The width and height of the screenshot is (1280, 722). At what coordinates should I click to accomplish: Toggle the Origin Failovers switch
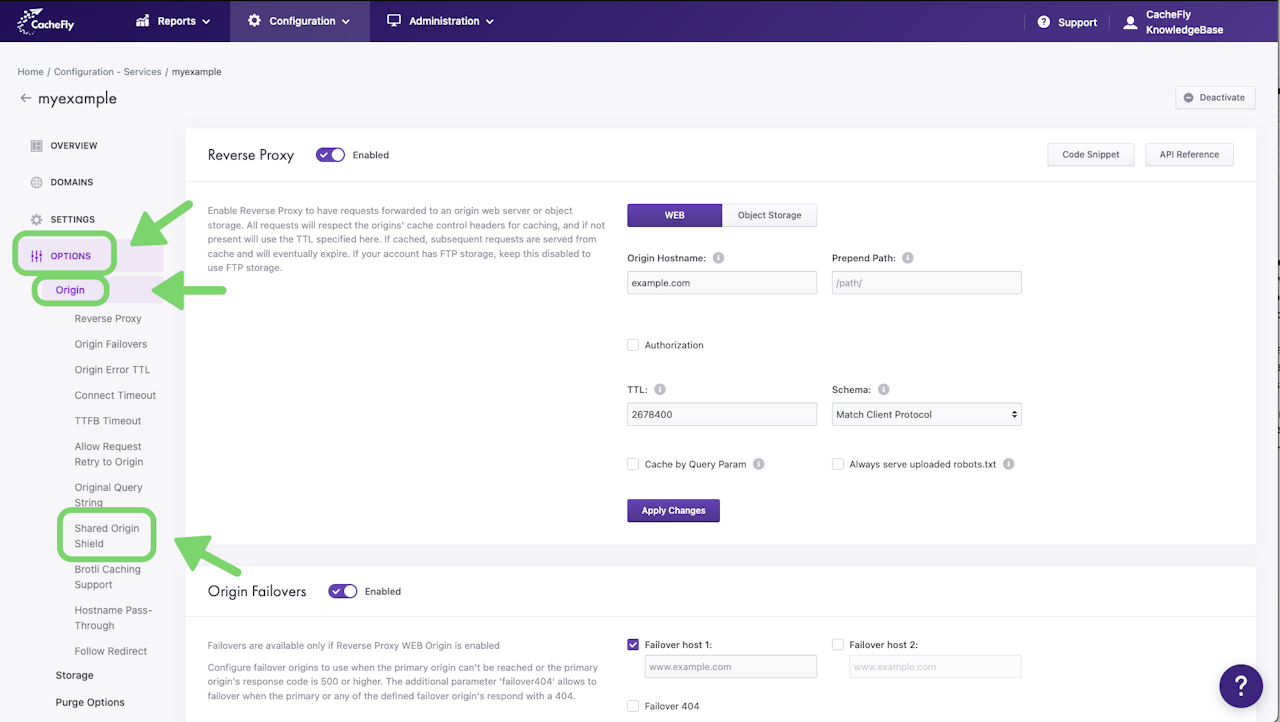point(343,591)
